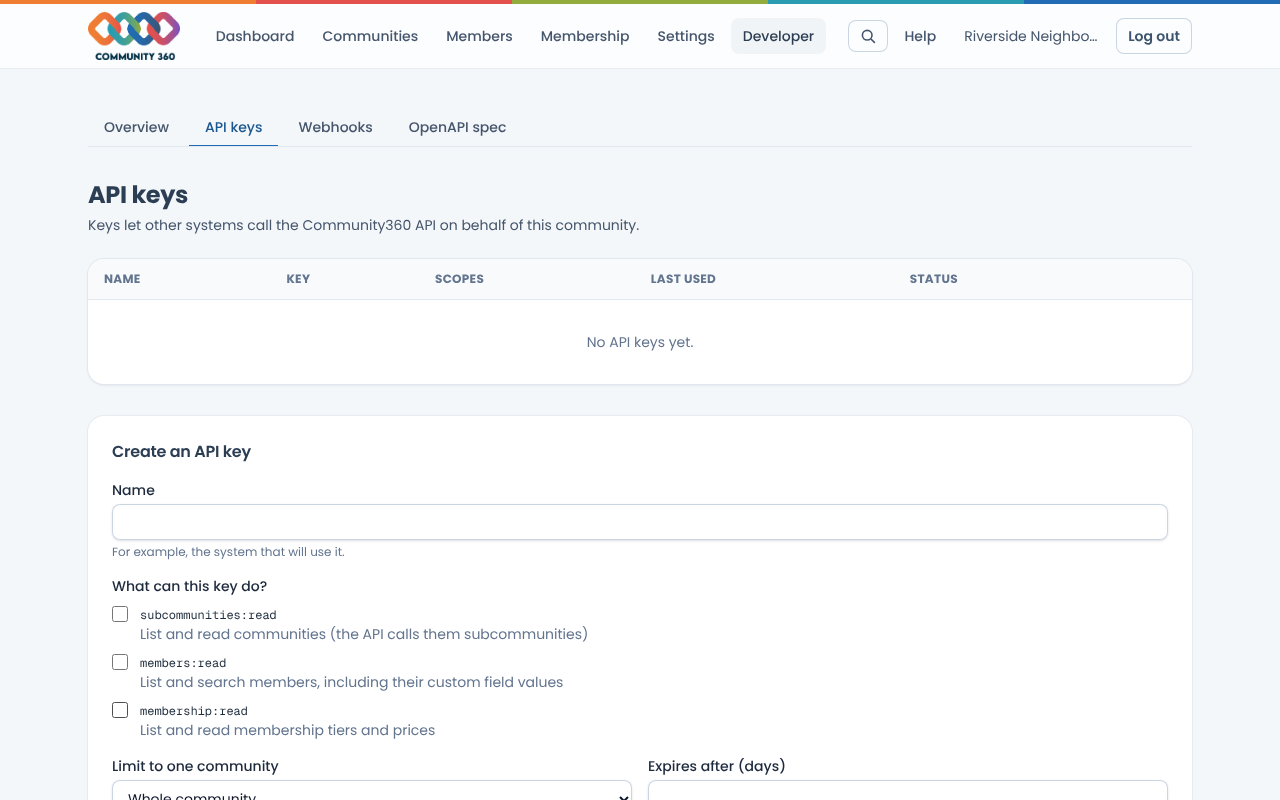Switch to the Webhooks tab
1280x800 pixels.
[335, 127]
